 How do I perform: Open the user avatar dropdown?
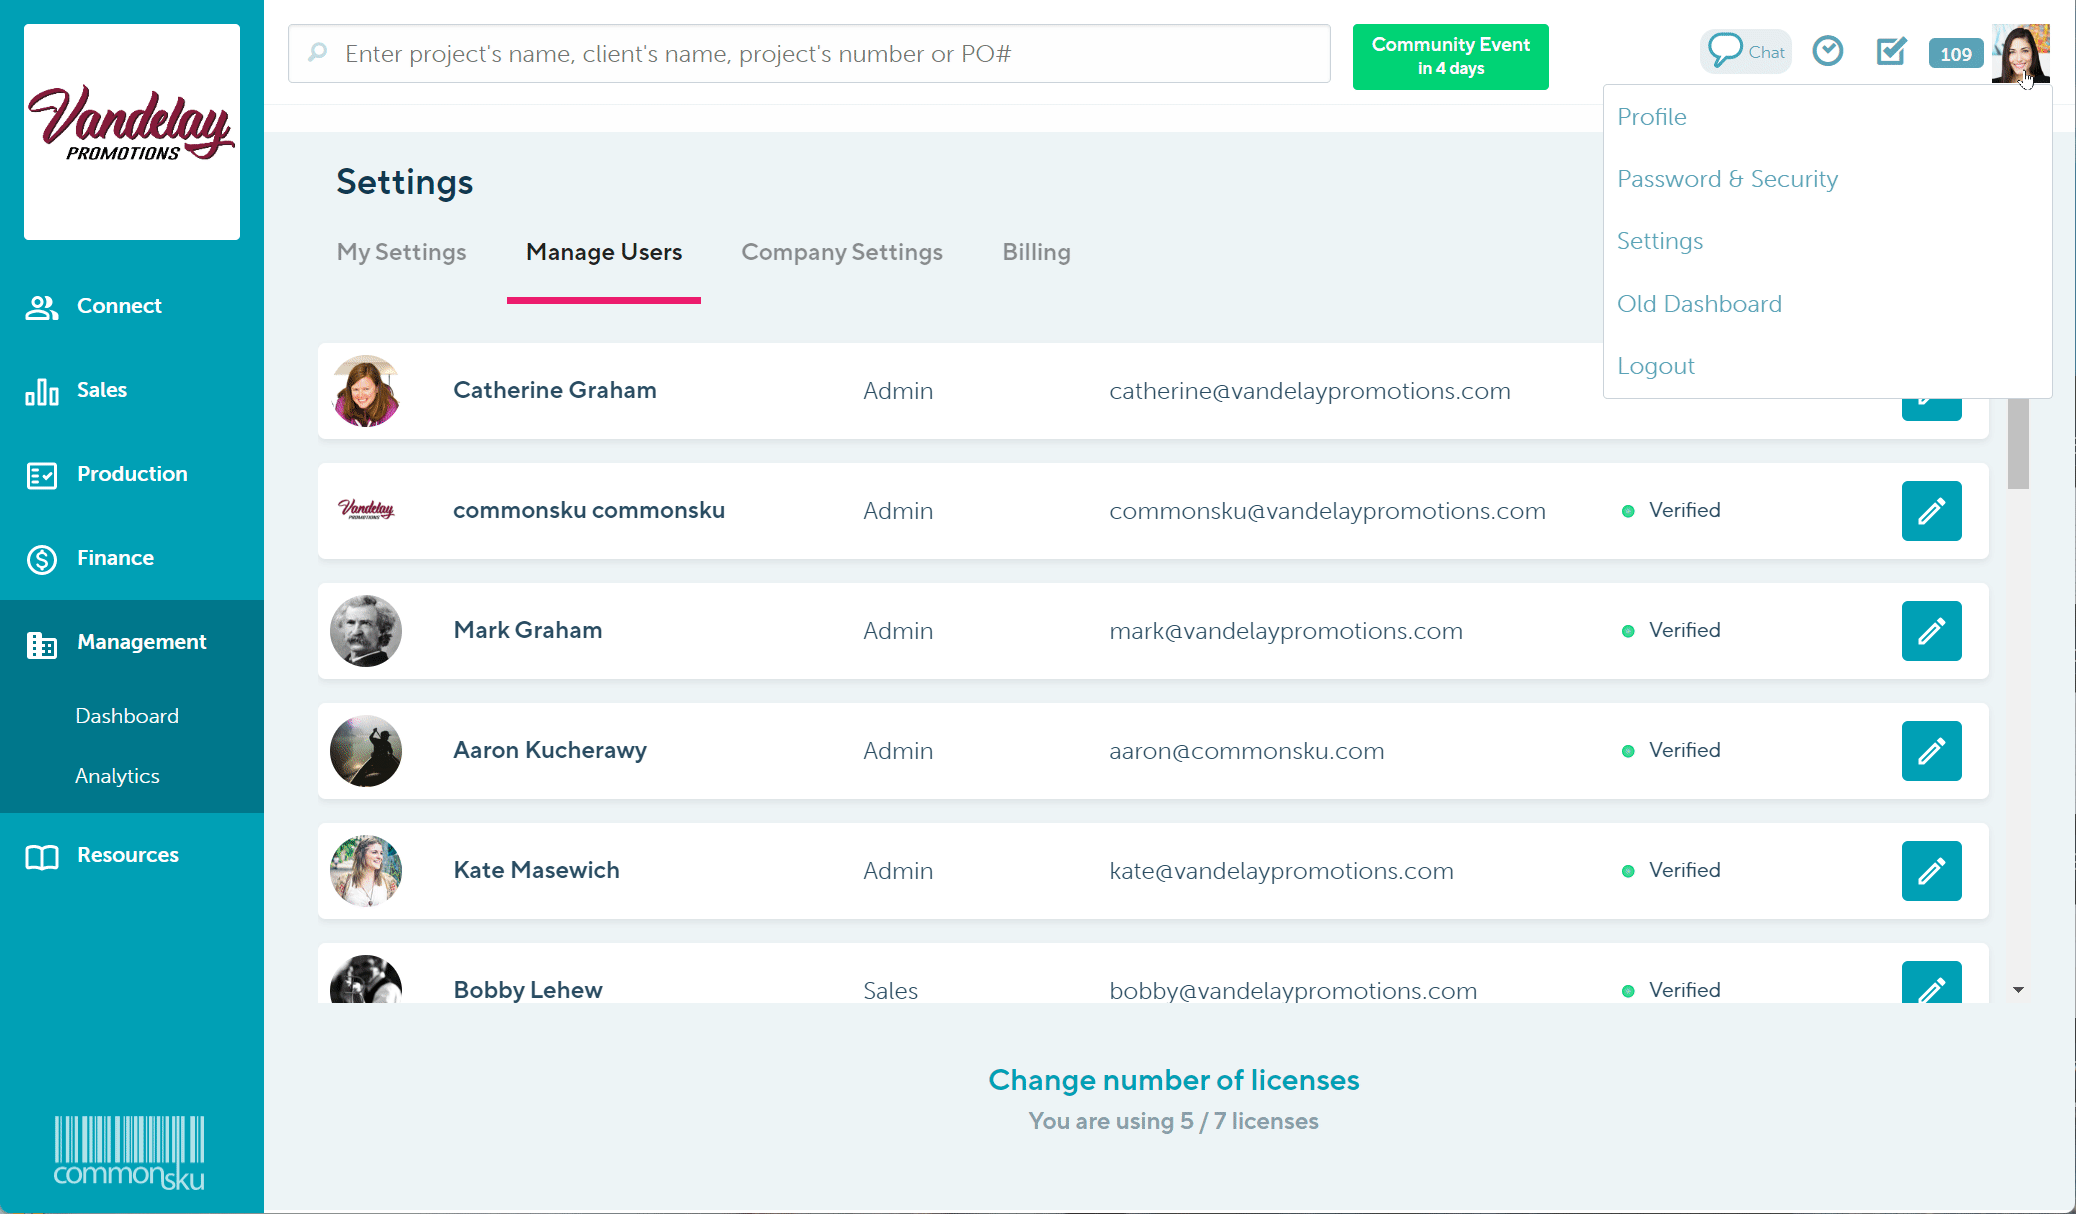tap(2020, 53)
